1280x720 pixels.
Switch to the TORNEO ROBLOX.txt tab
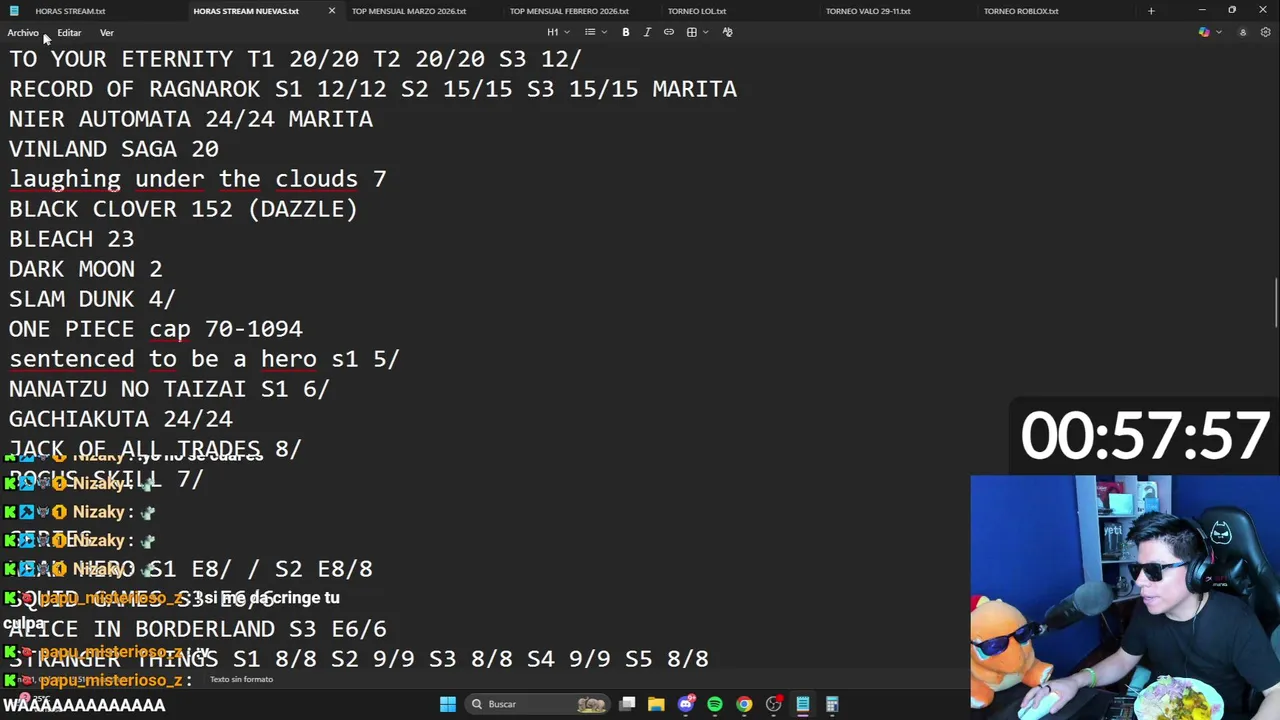(x=1021, y=11)
